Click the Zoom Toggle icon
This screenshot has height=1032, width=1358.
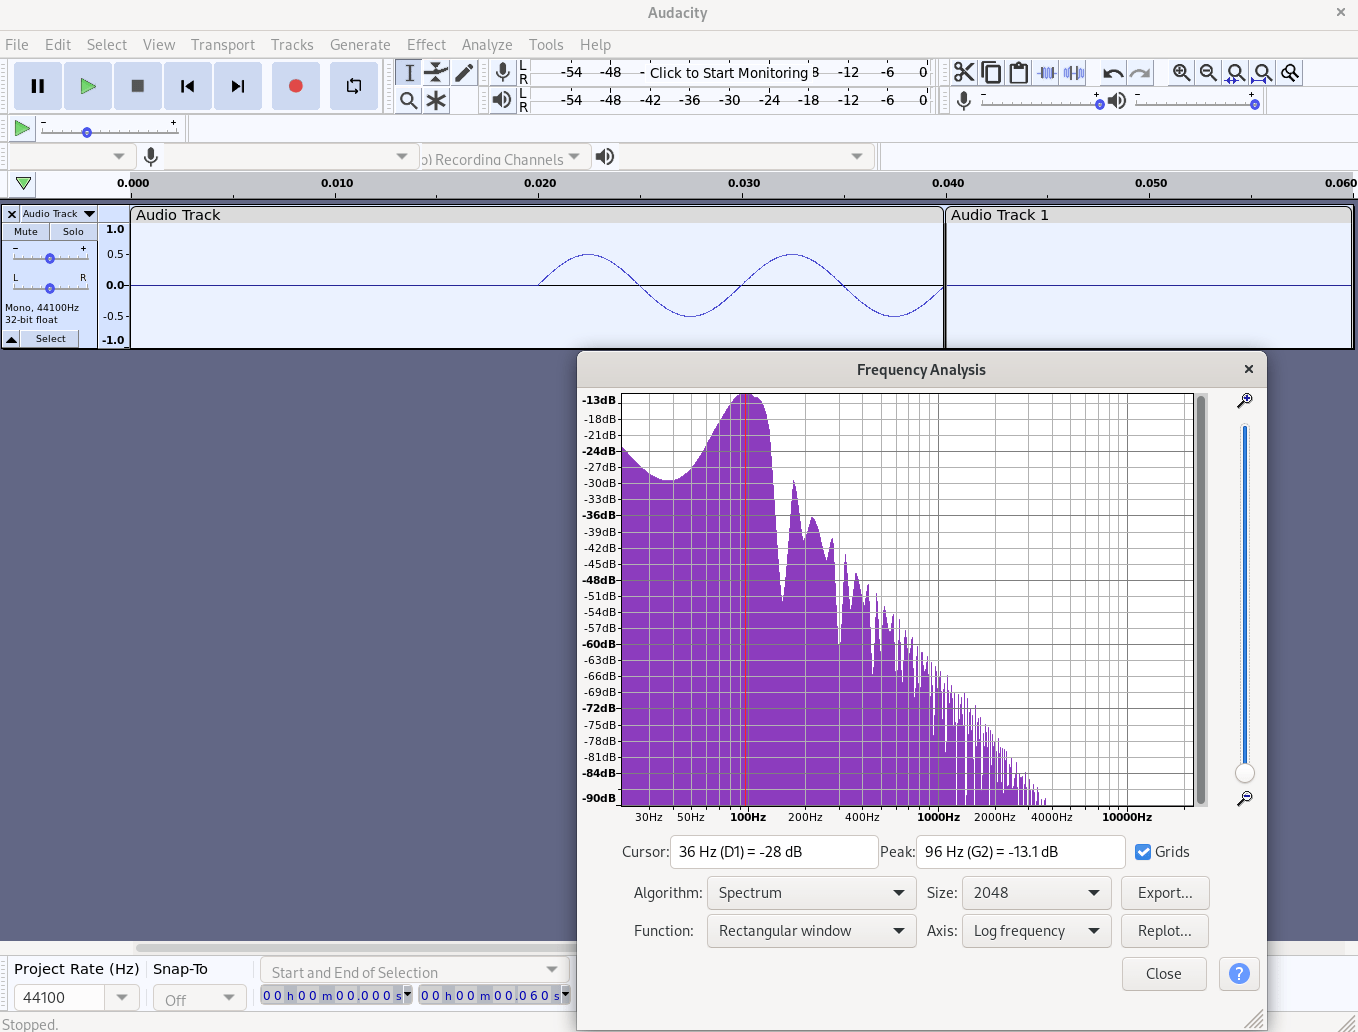(1290, 73)
